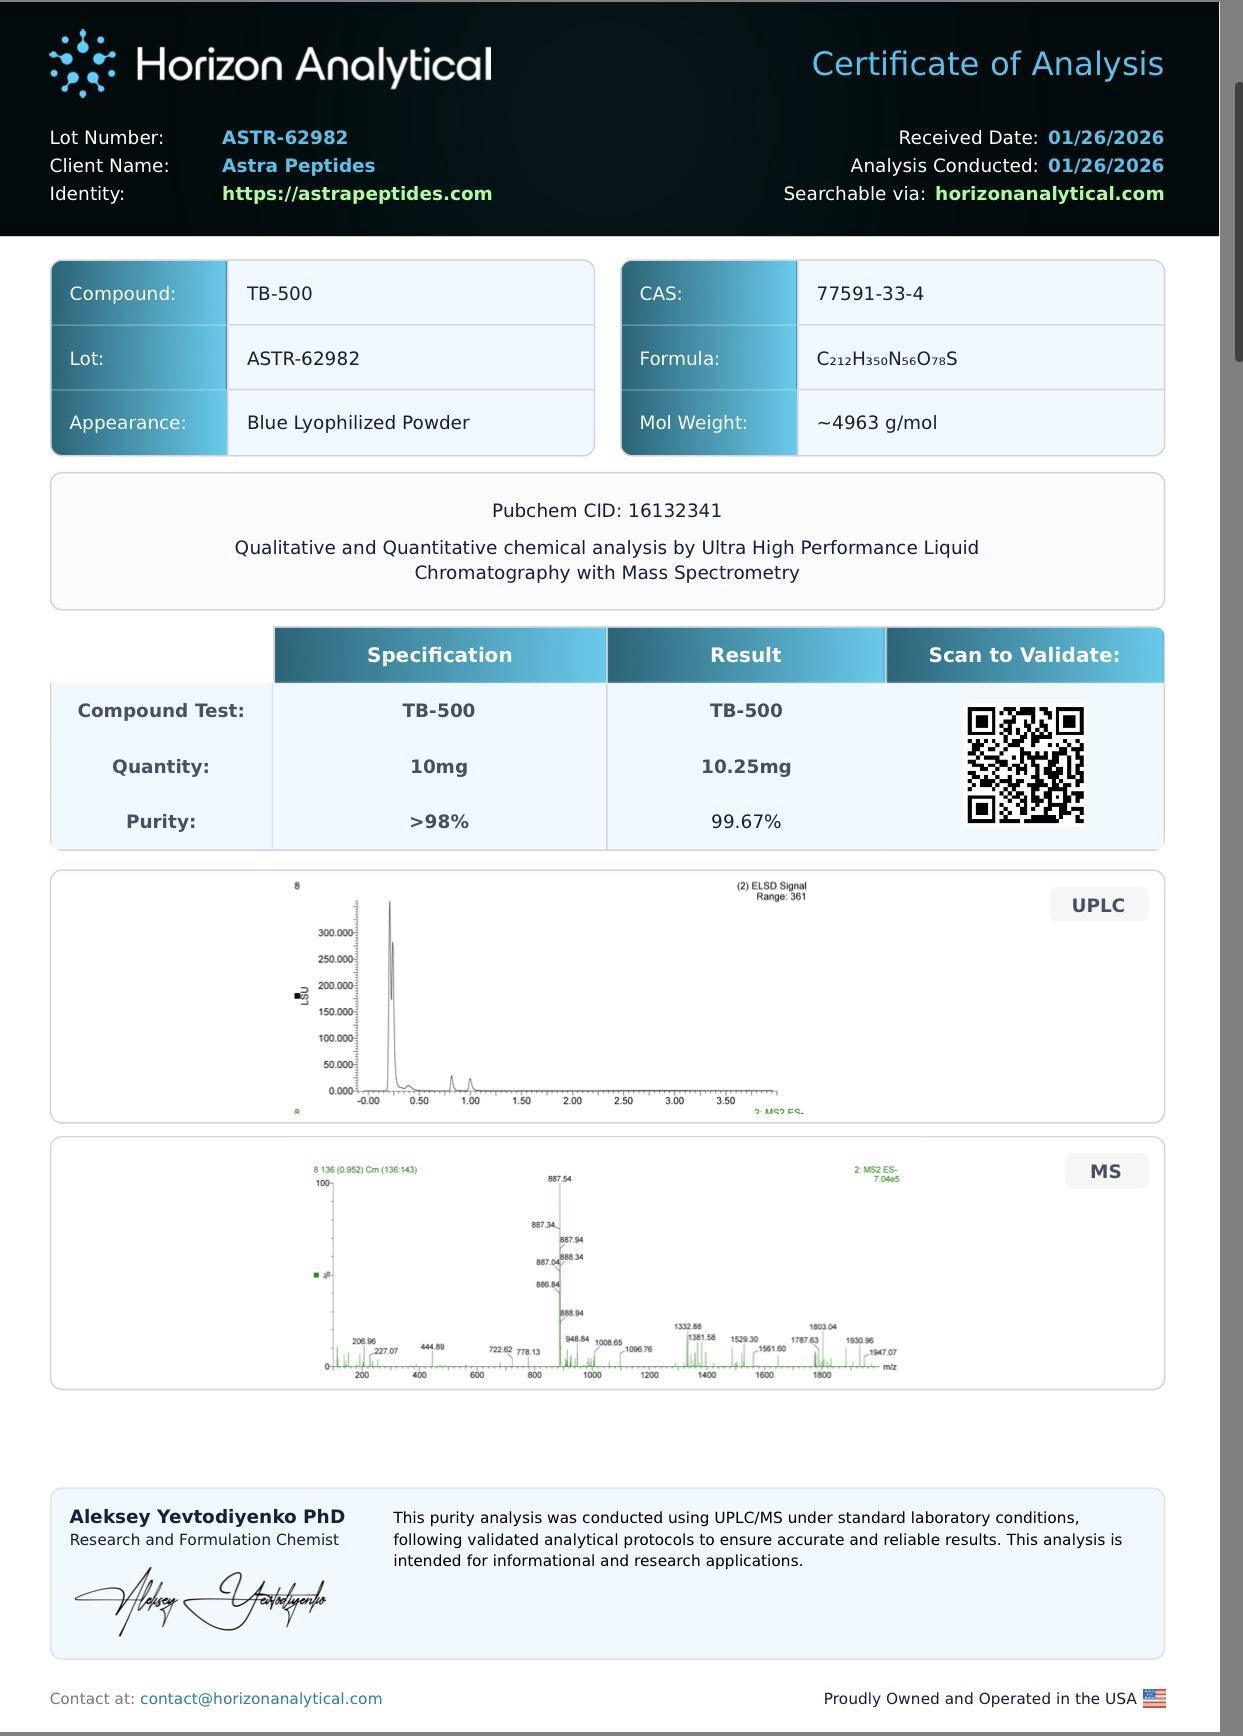The height and width of the screenshot is (1736, 1243).
Task: Click the Astra Peptides client name
Action: click(298, 165)
